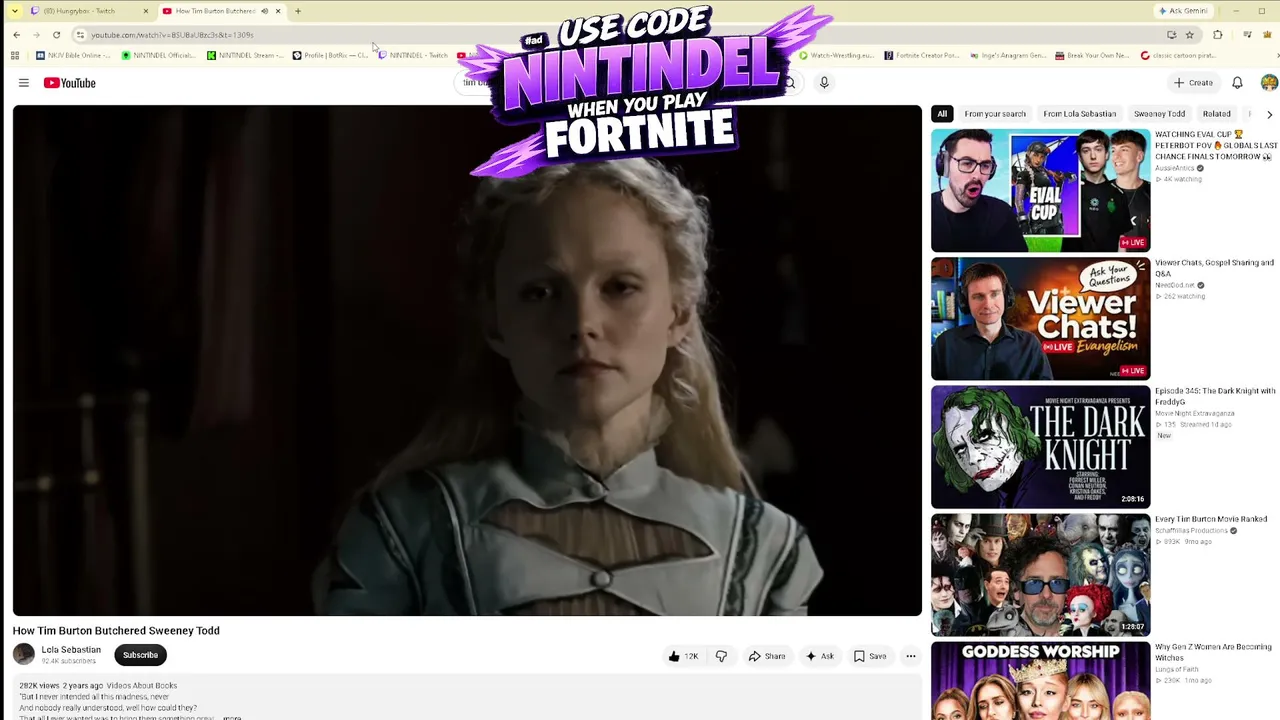The height and width of the screenshot is (720, 1280).
Task: Select the 'From your search' chip
Action: (995, 114)
